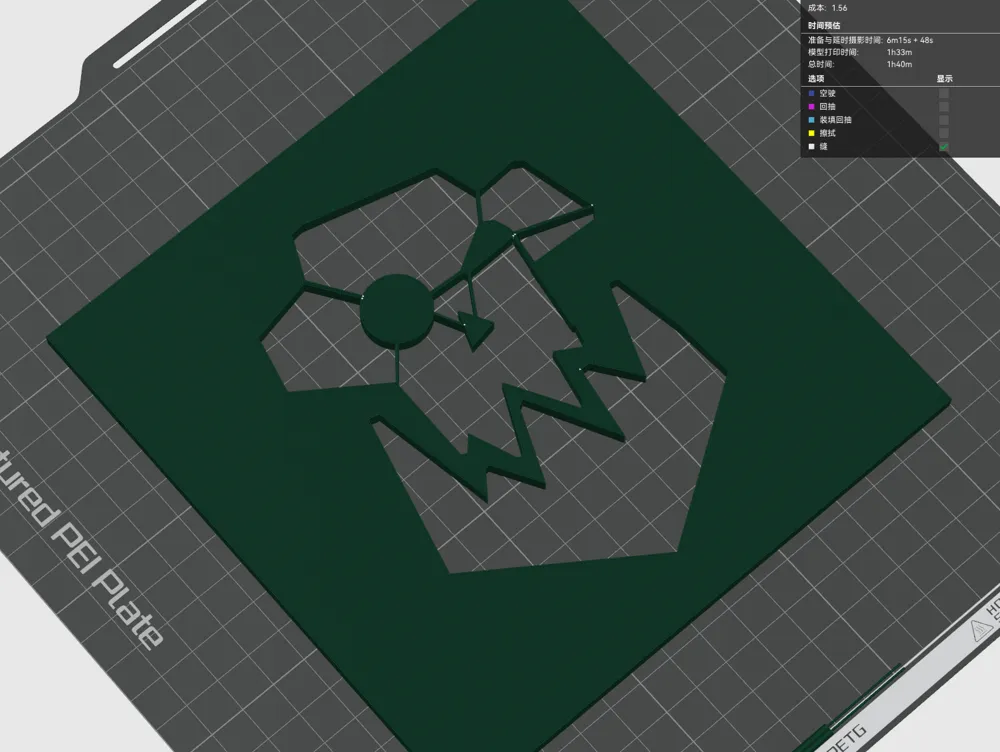Click the 准备与延时摄影时间 label
Image resolution: width=1000 pixels, height=752 pixels.
(x=845, y=40)
